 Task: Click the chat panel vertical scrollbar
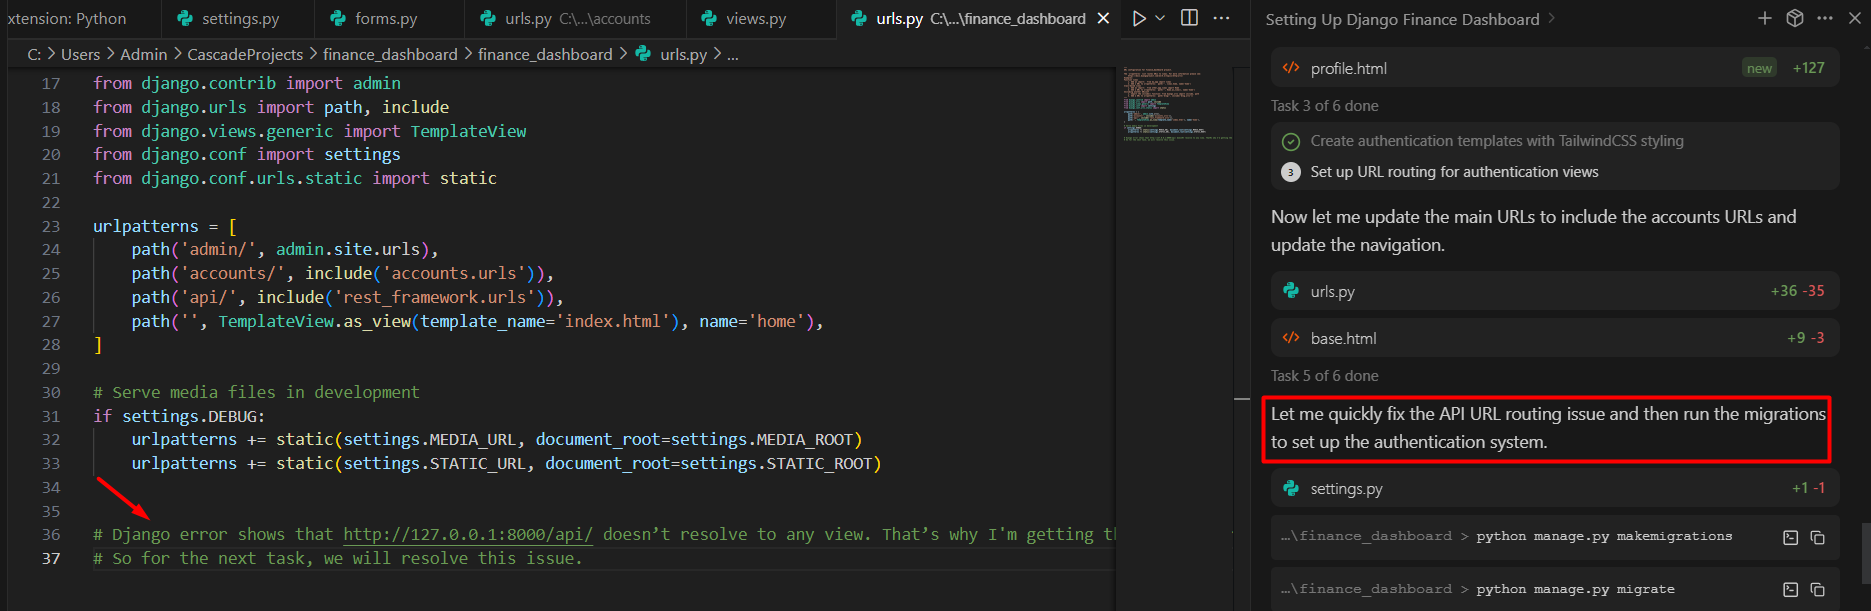coord(1864,552)
